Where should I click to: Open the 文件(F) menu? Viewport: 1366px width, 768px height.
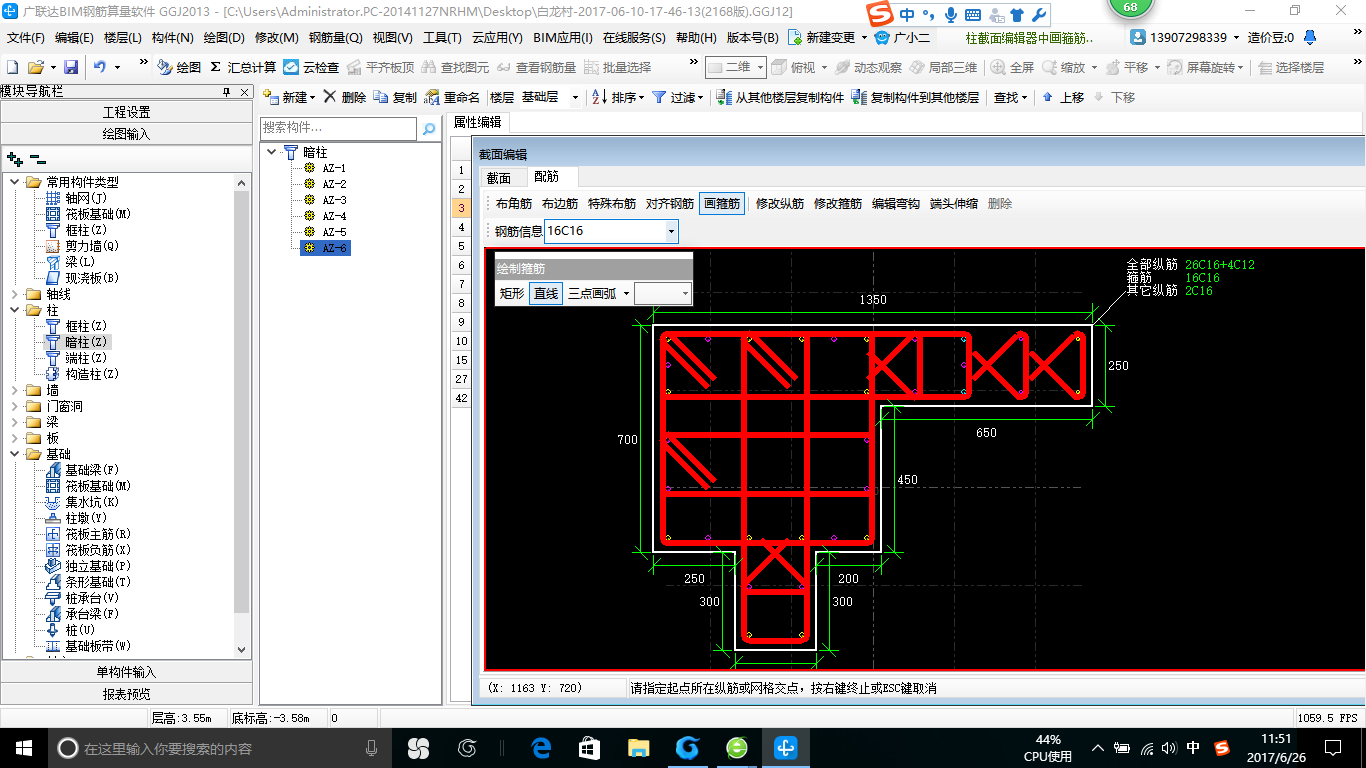tap(26, 38)
